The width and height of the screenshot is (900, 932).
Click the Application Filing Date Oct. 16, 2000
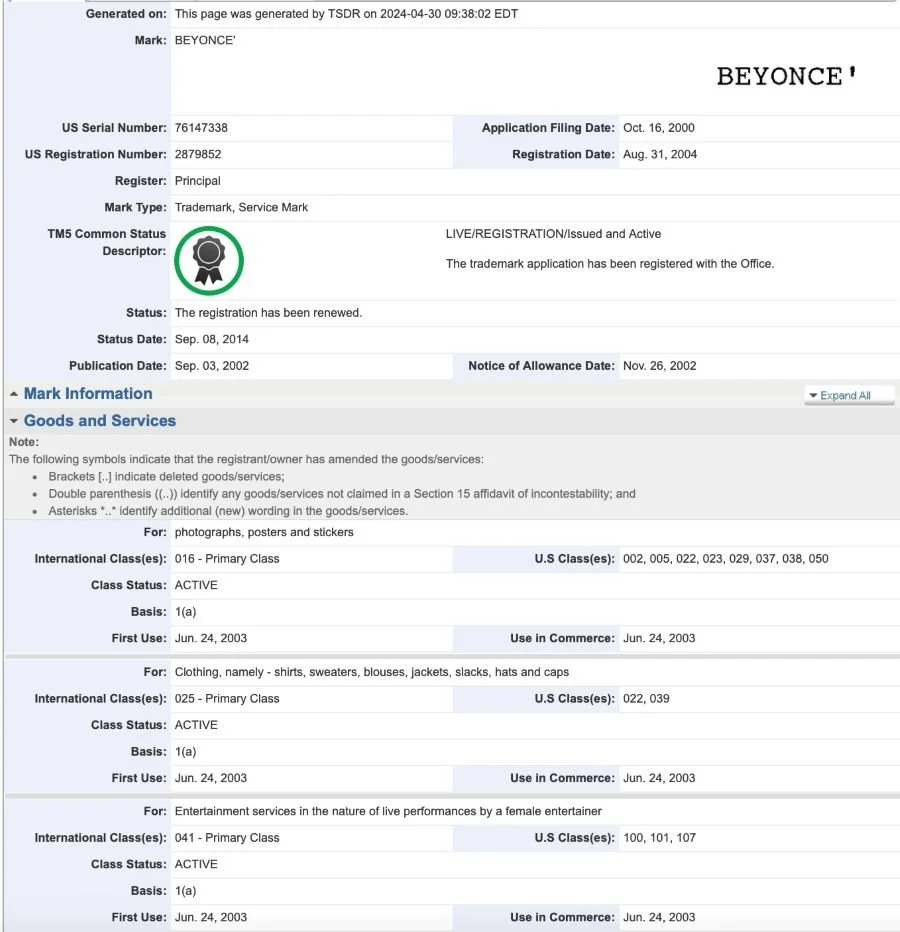659,127
